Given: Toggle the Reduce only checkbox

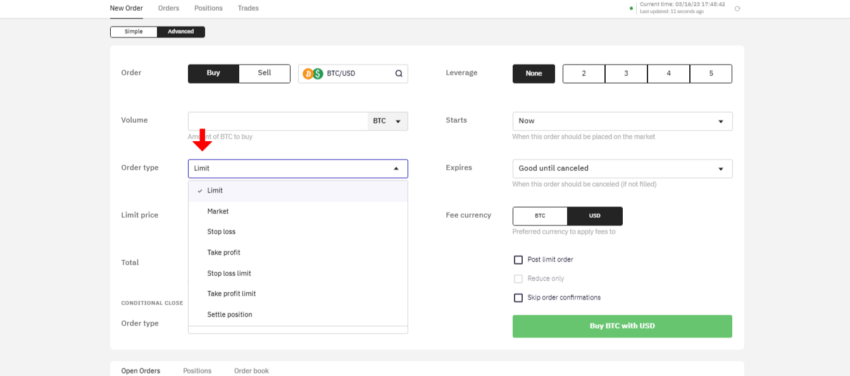Looking at the screenshot, I should tap(518, 279).
